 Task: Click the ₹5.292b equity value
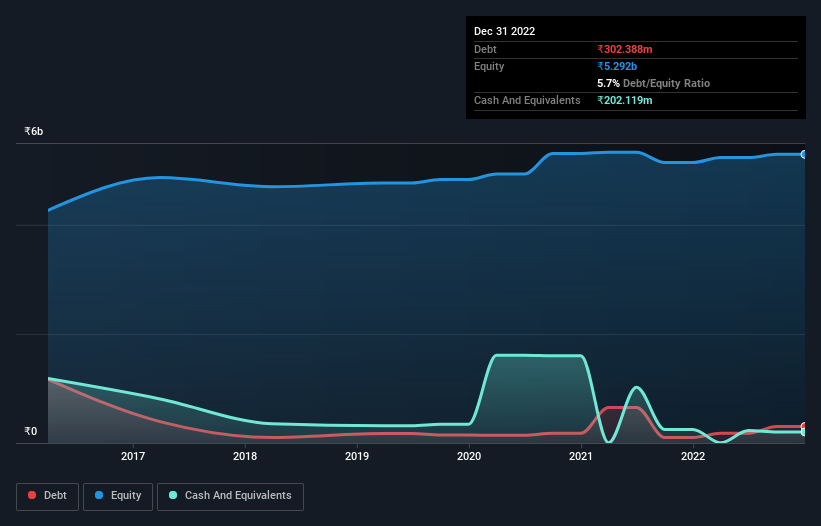[617, 66]
